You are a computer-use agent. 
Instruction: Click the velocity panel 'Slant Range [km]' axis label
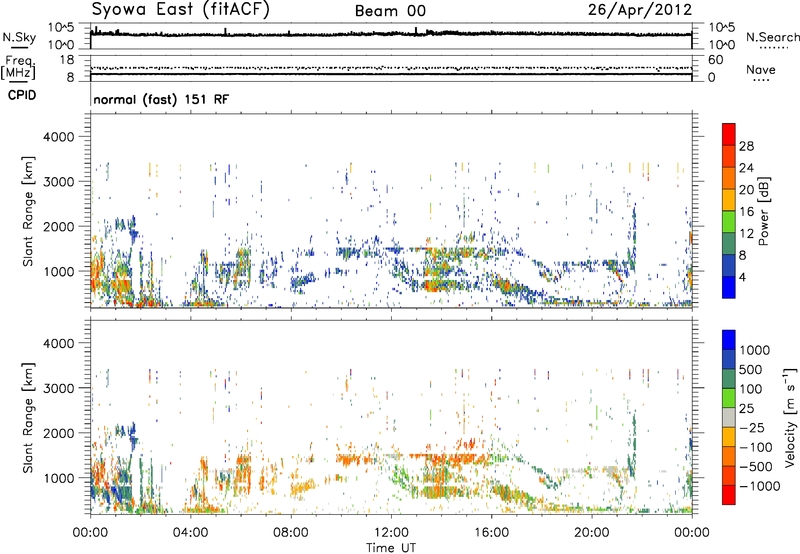tap(28, 418)
